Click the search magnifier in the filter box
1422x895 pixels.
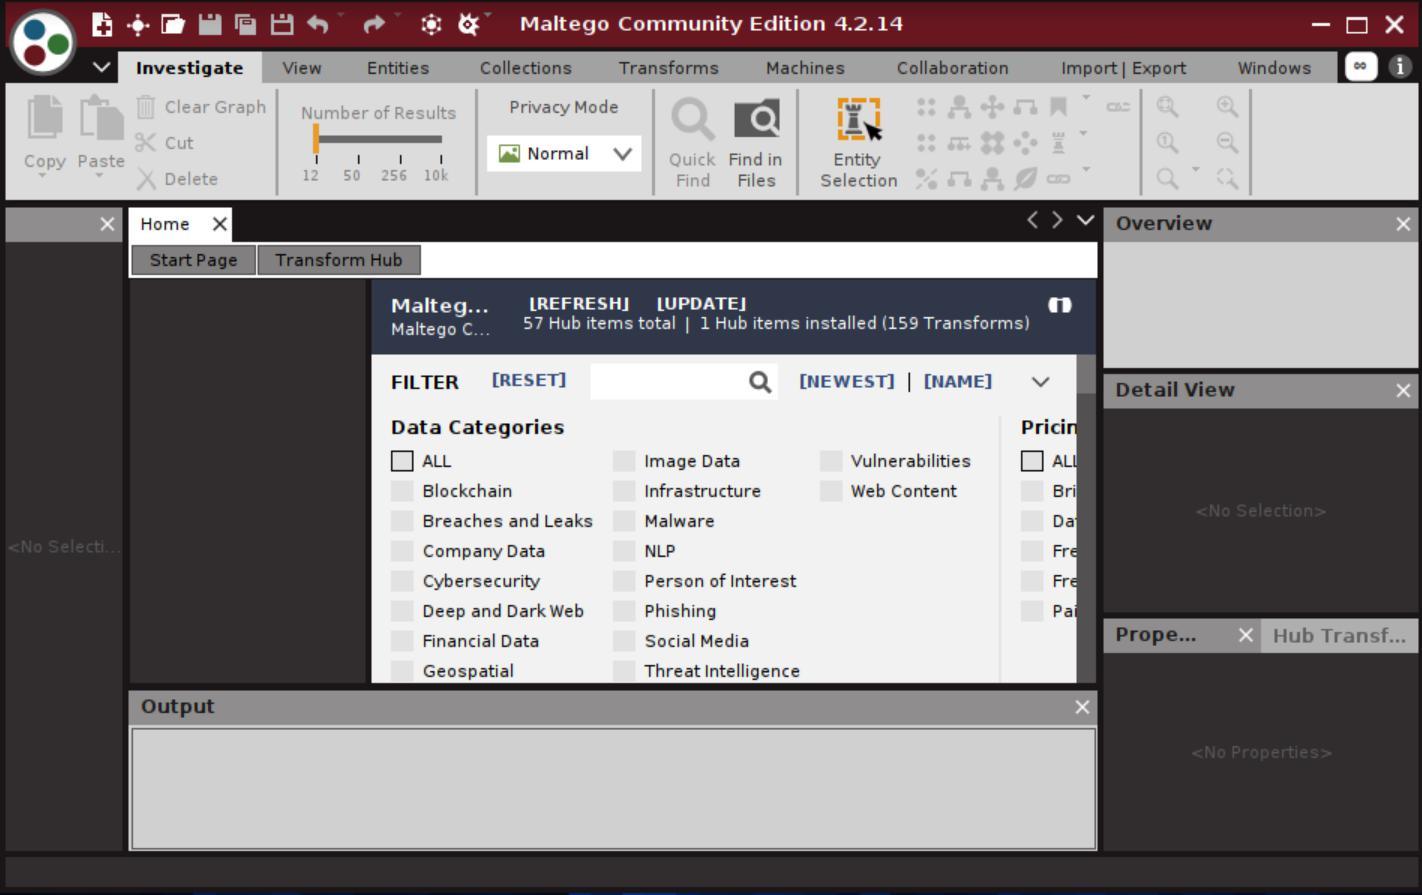pyautogui.click(x=760, y=381)
